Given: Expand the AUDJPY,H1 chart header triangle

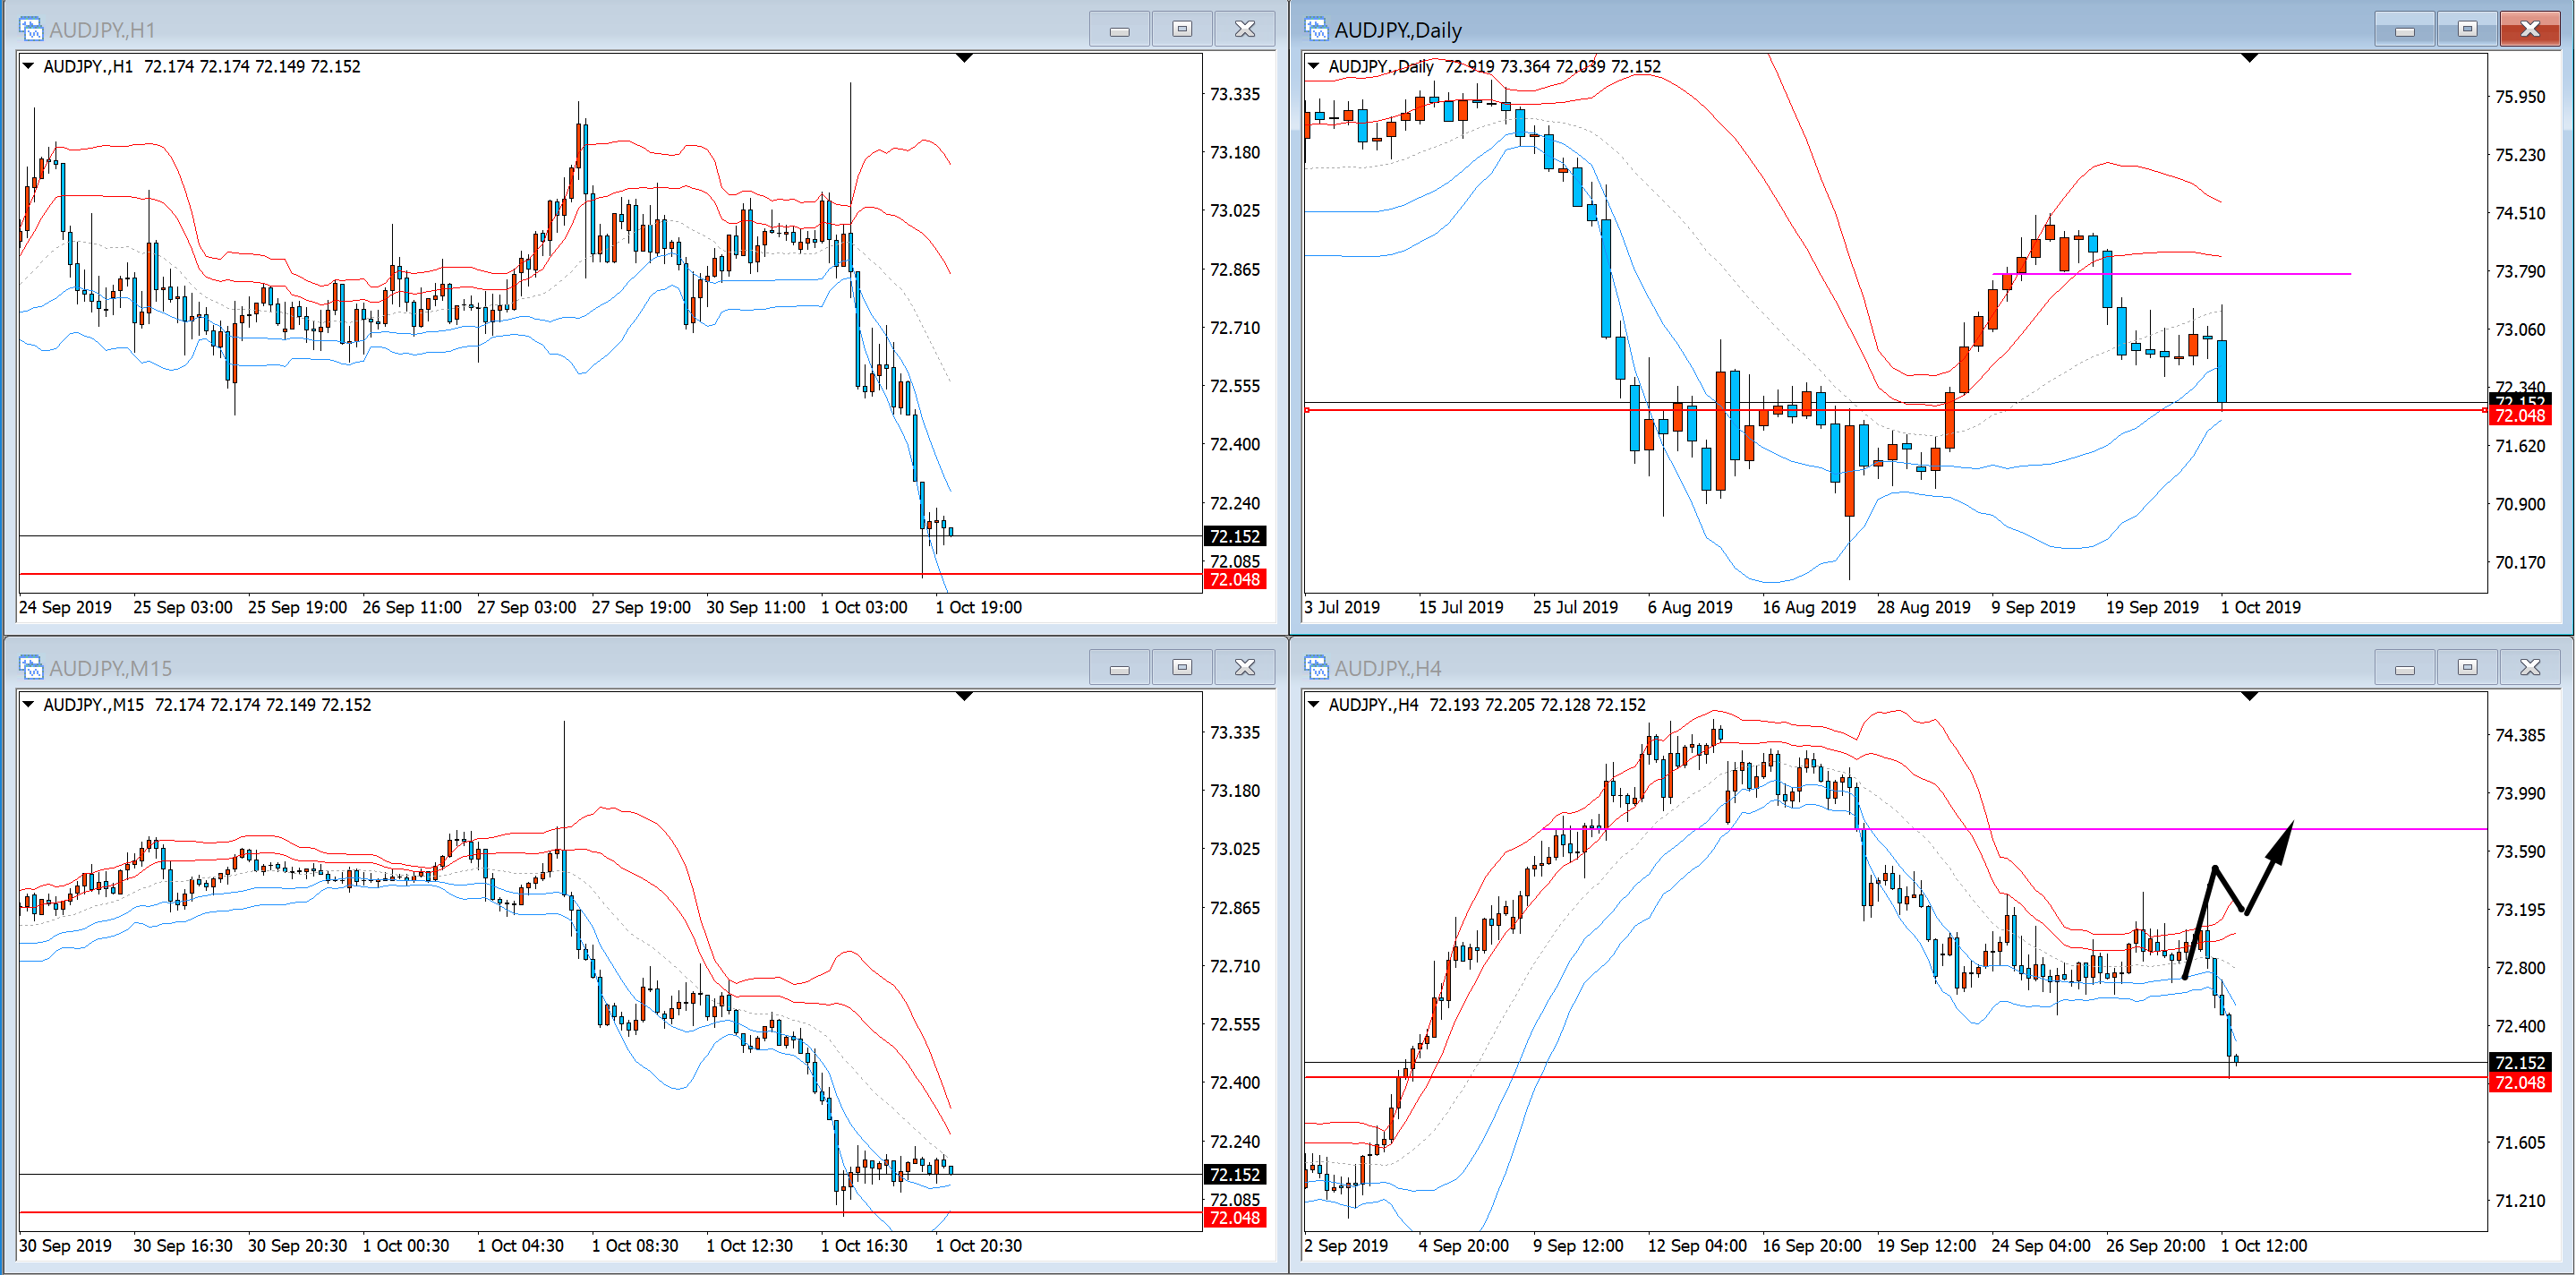Looking at the screenshot, I should point(28,66).
